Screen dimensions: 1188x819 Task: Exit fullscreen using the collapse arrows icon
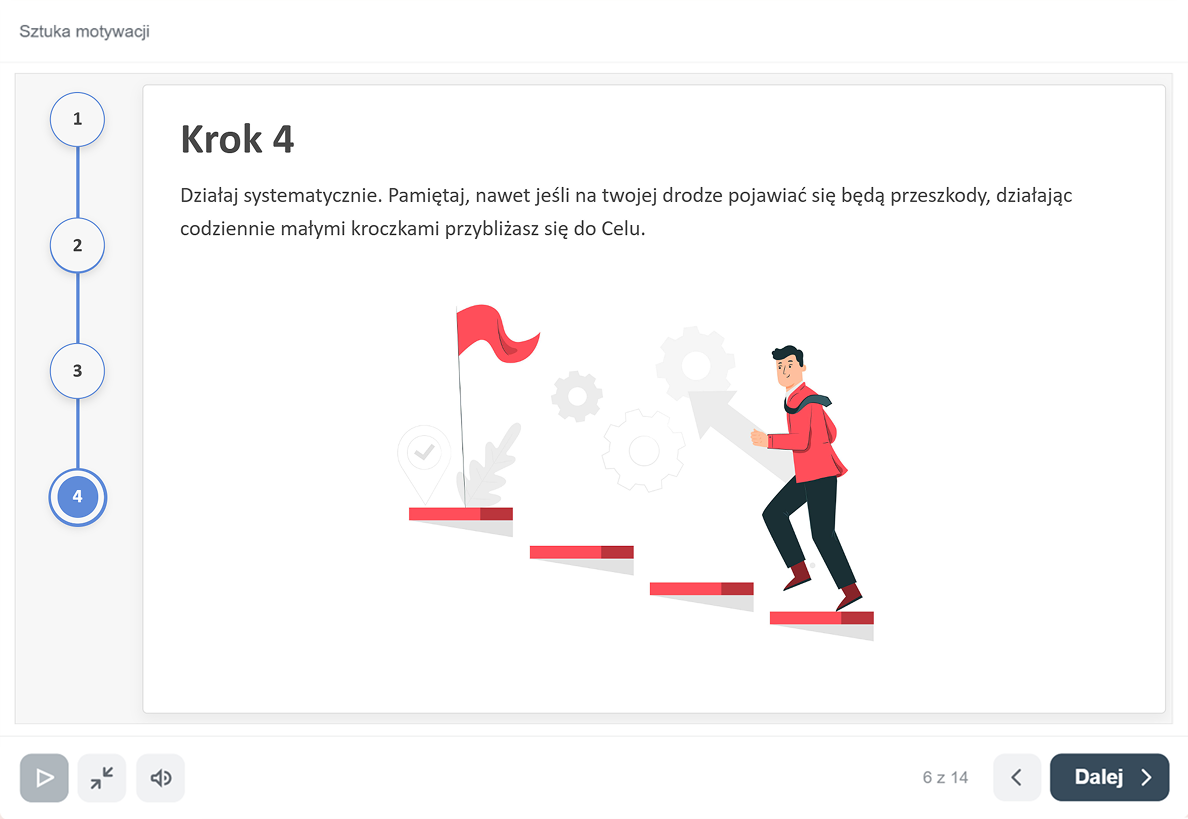(x=102, y=777)
